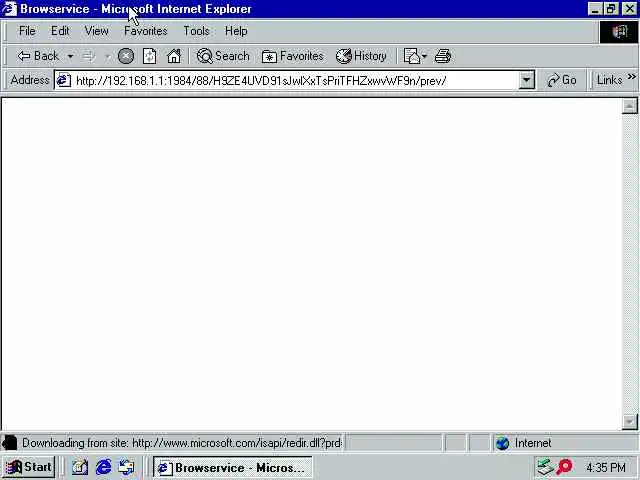Open the File menu

(x=27, y=31)
